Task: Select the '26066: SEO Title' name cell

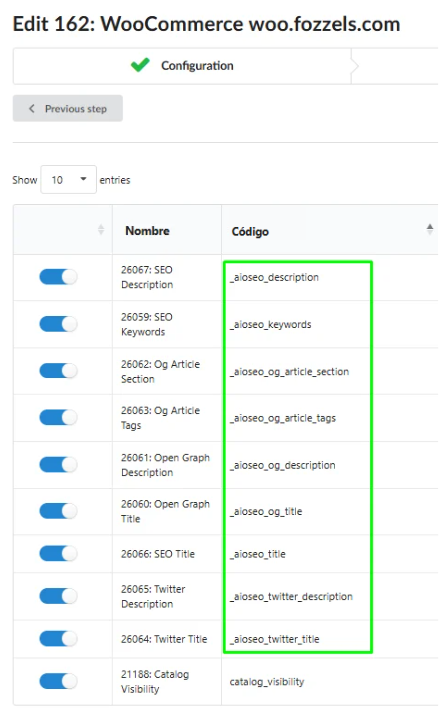Action: click(x=167, y=554)
